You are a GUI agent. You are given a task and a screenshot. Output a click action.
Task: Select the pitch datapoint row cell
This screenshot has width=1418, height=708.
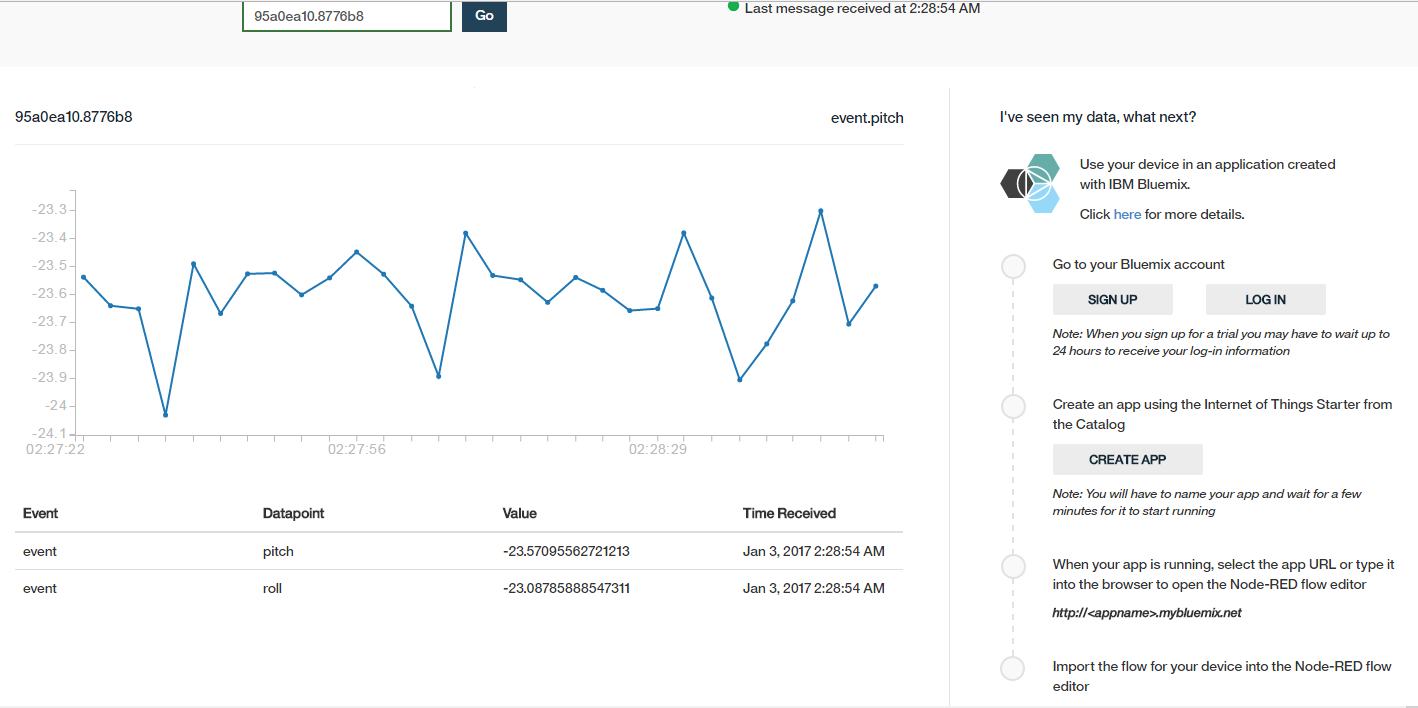pyautogui.click(x=278, y=551)
